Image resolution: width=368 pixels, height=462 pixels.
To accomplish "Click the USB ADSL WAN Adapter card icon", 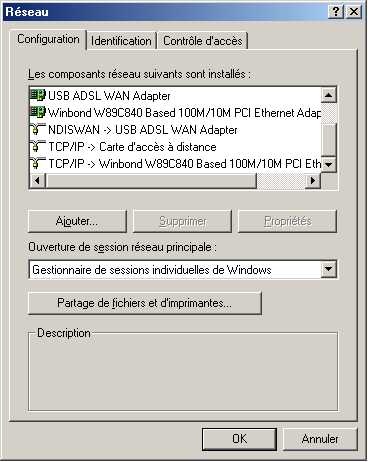I will click(37, 95).
